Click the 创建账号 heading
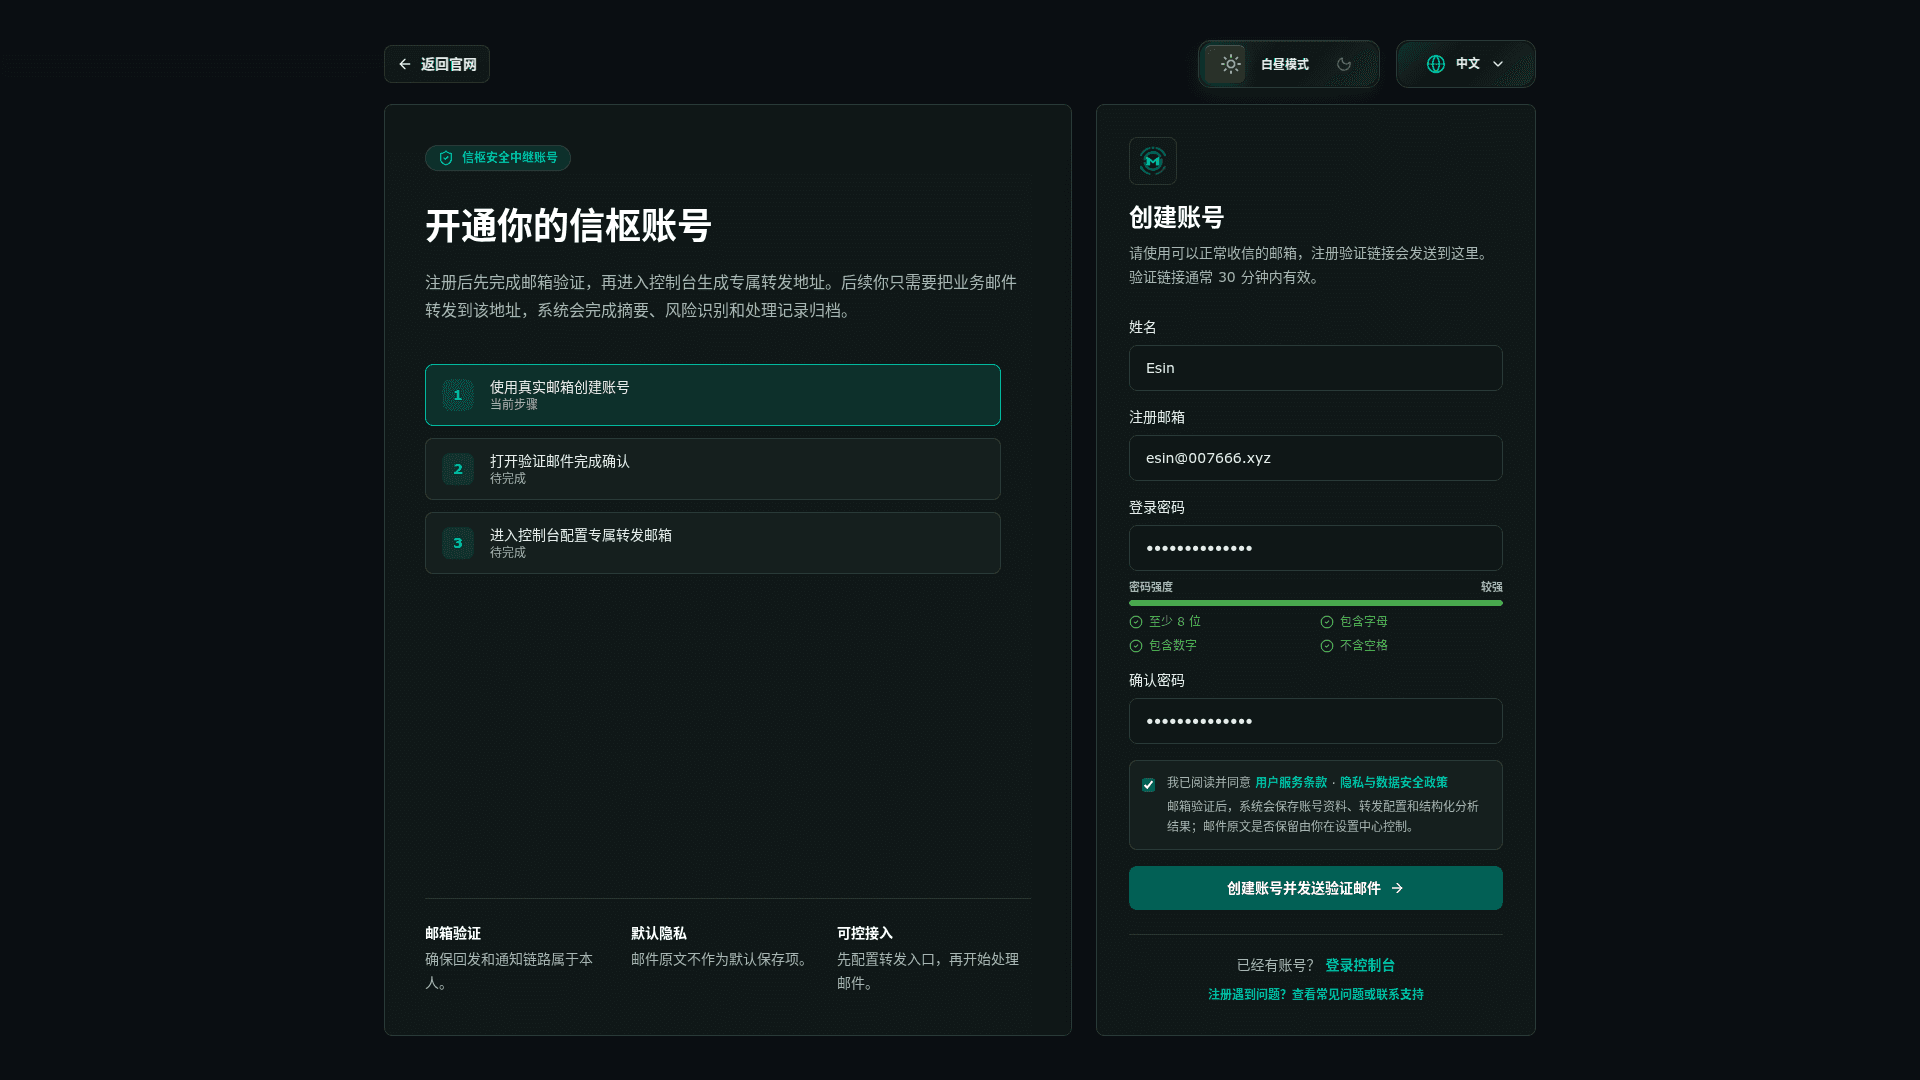The width and height of the screenshot is (1920, 1080). tap(1176, 217)
